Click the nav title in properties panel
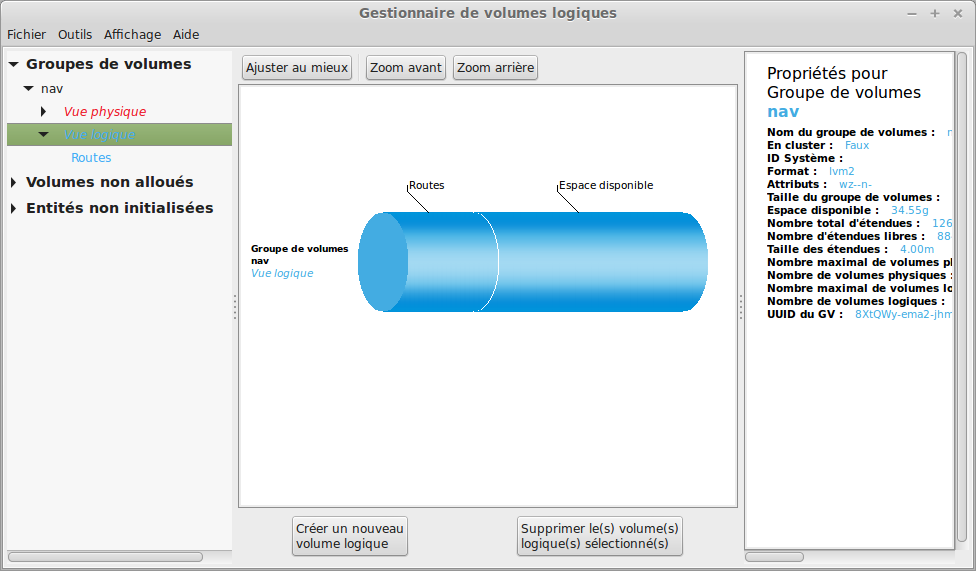This screenshot has height=571, width=976. click(x=783, y=111)
